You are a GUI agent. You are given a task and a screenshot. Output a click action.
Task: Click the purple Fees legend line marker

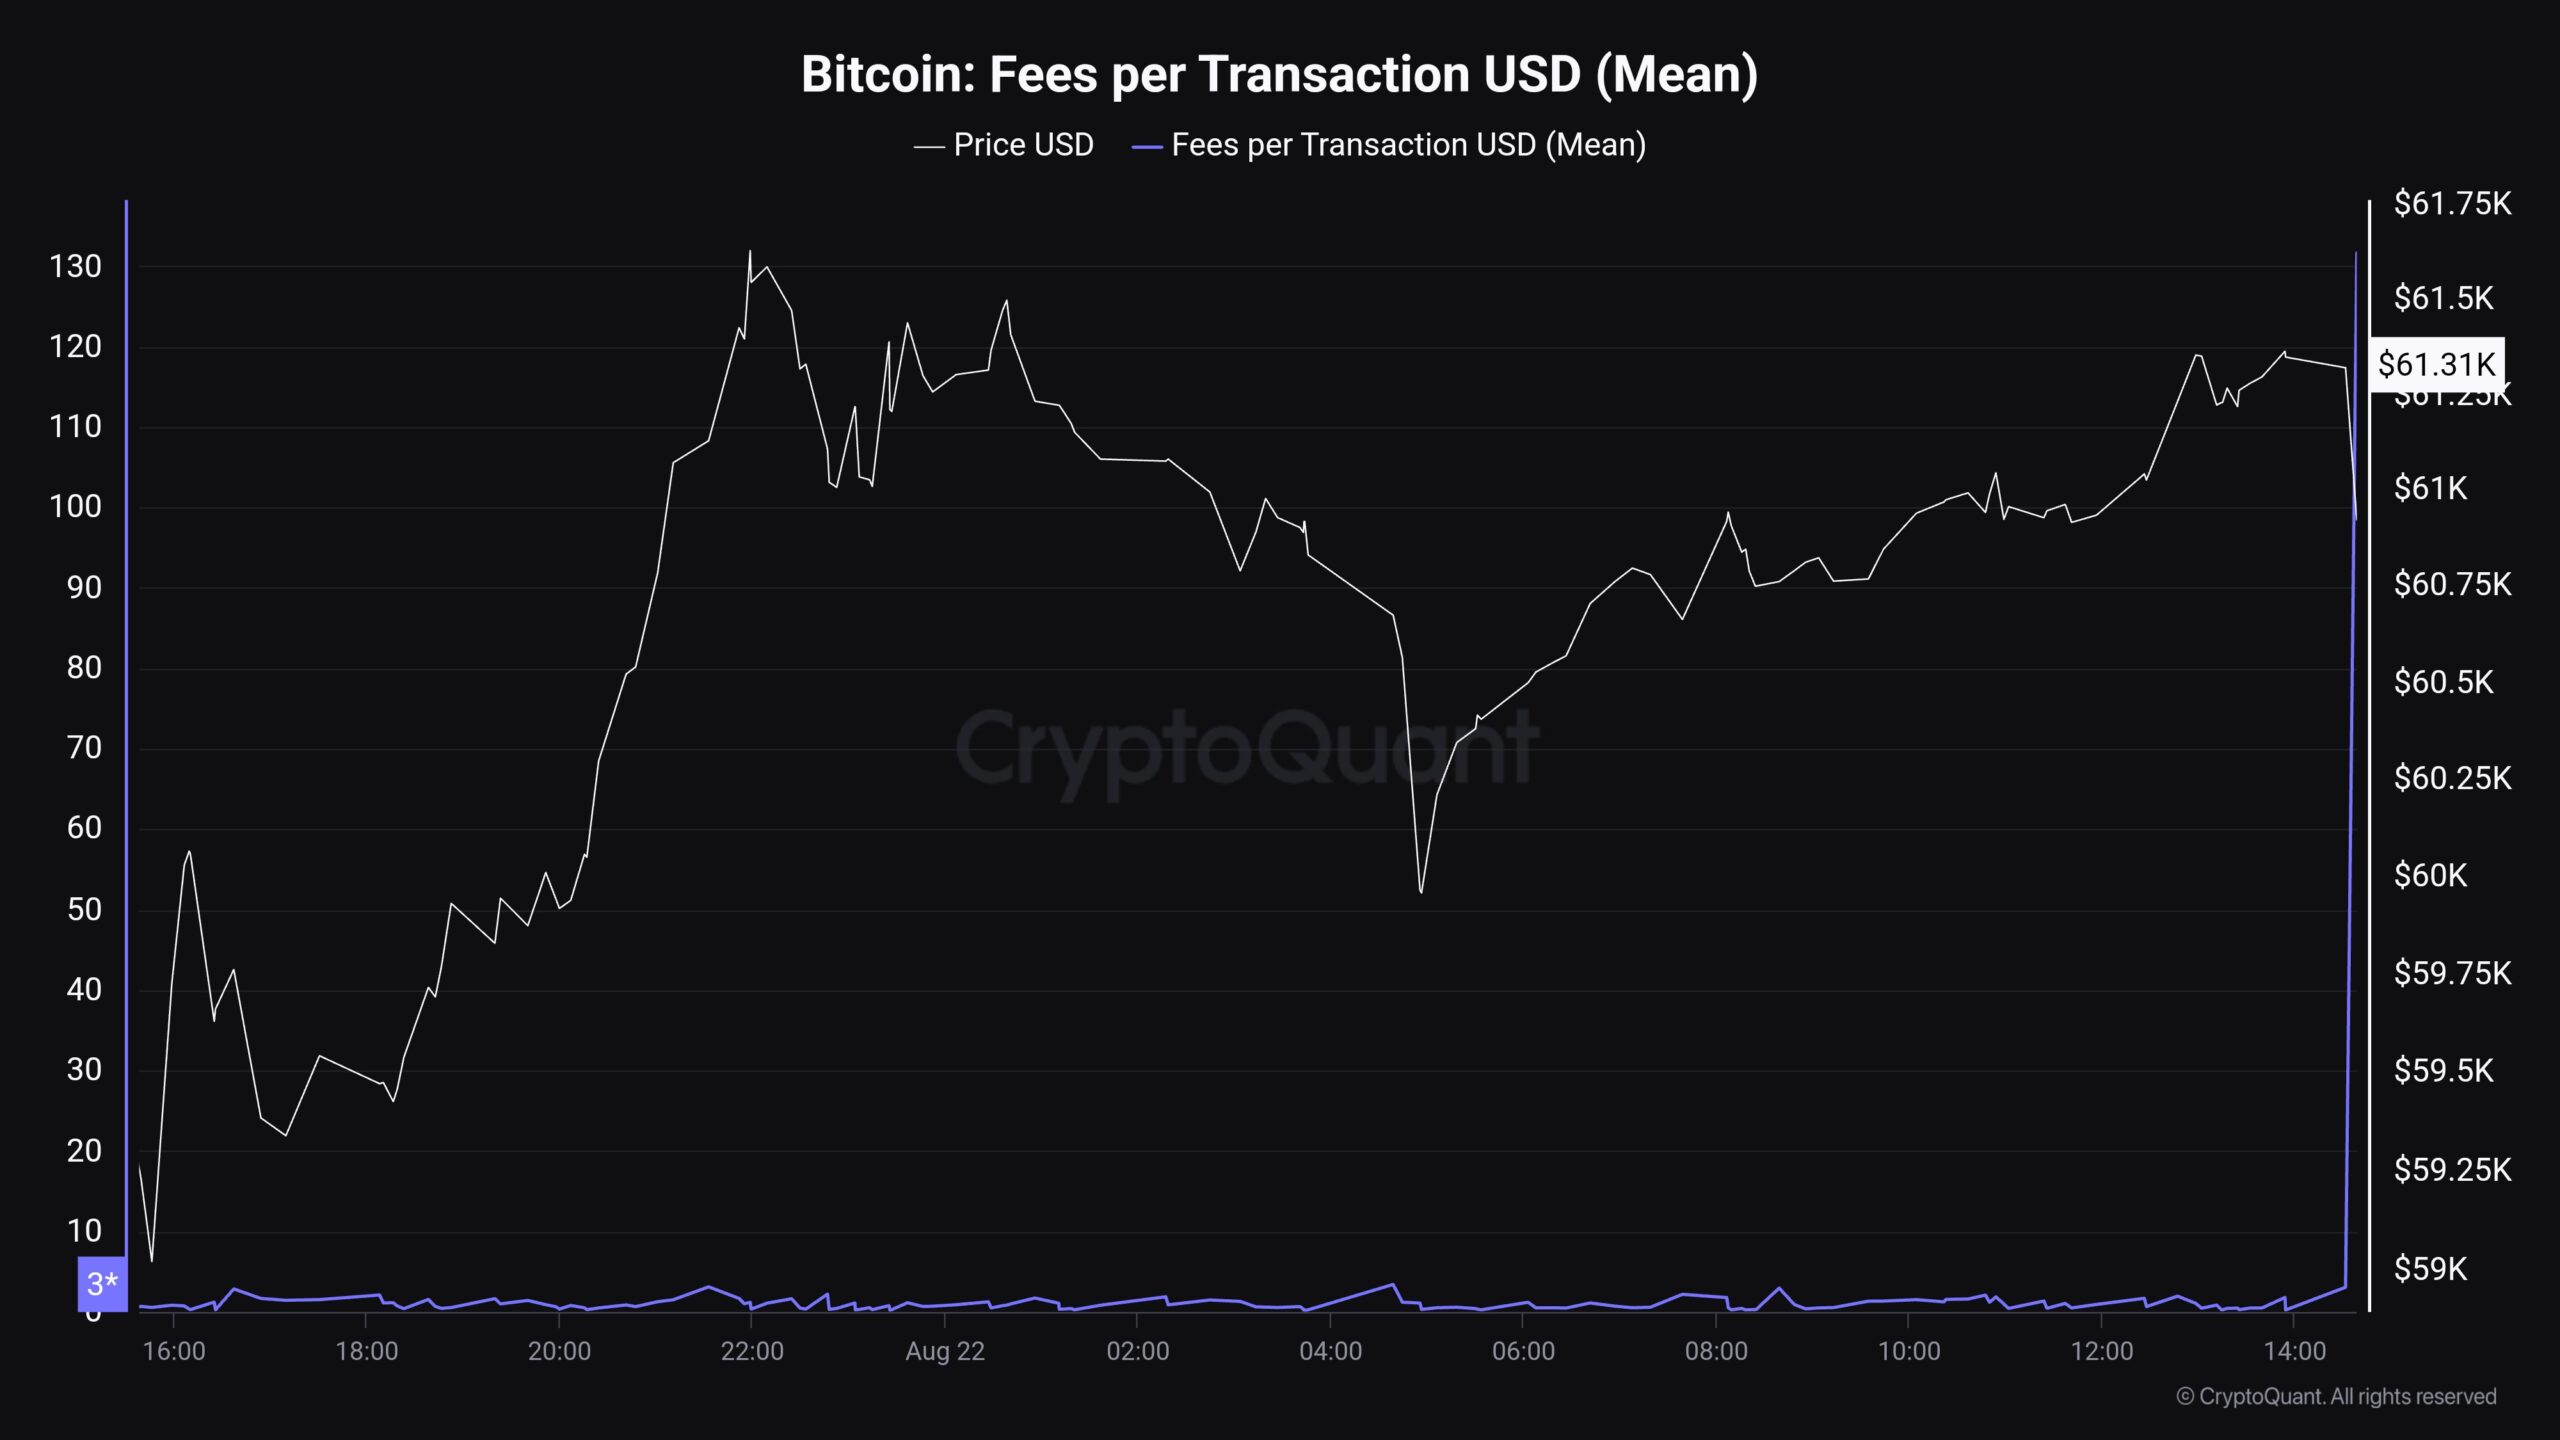(1147, 147)
